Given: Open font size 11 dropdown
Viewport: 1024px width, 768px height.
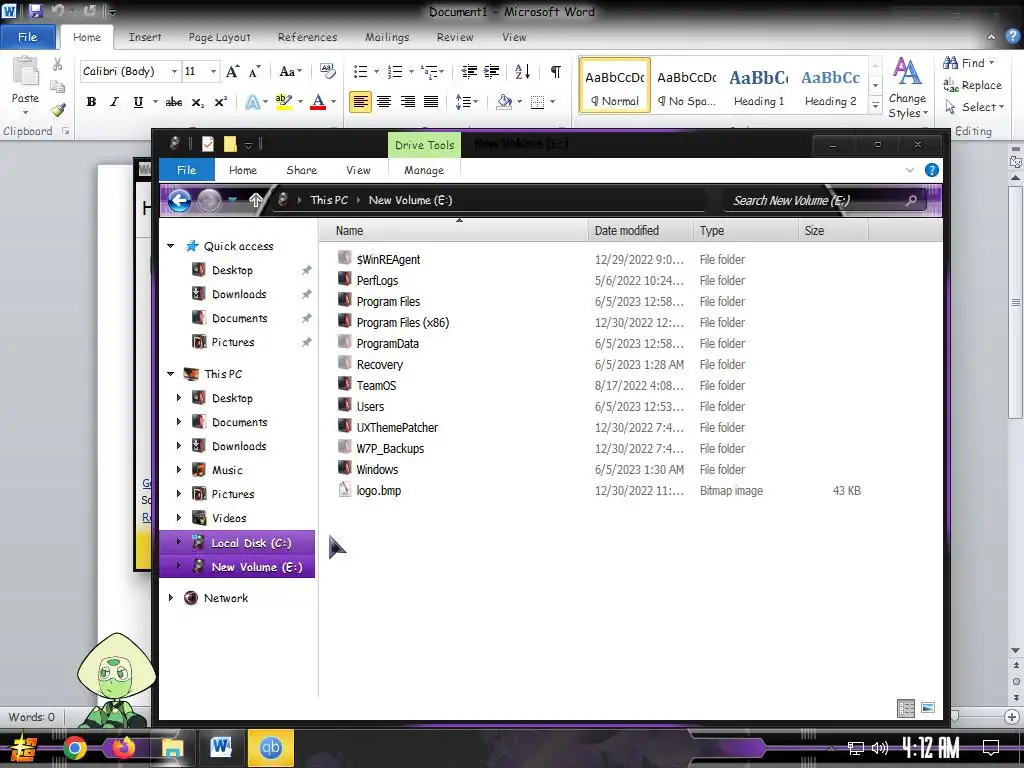Looking at the screenshot, I should (213, 71).
